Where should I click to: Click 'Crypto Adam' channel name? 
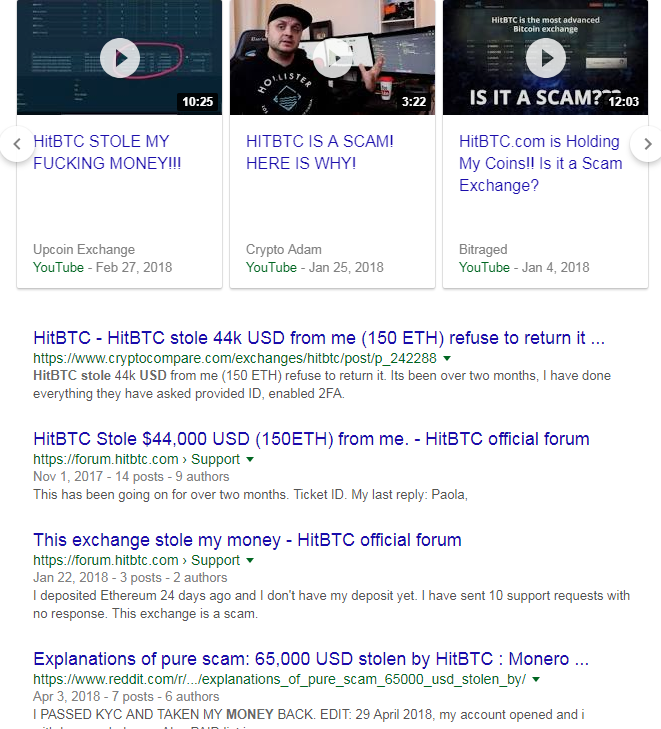point(284,250)
